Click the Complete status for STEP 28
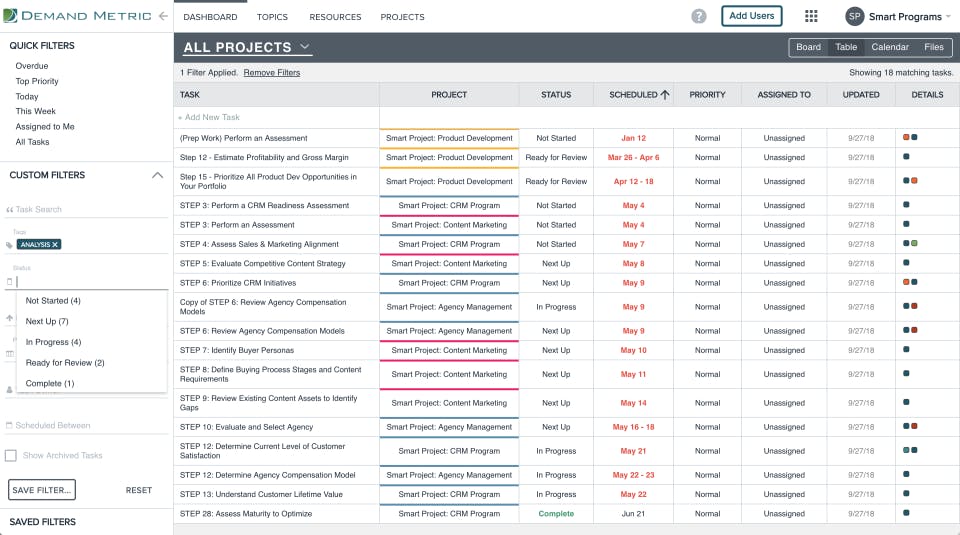 (x=556, y=514)
